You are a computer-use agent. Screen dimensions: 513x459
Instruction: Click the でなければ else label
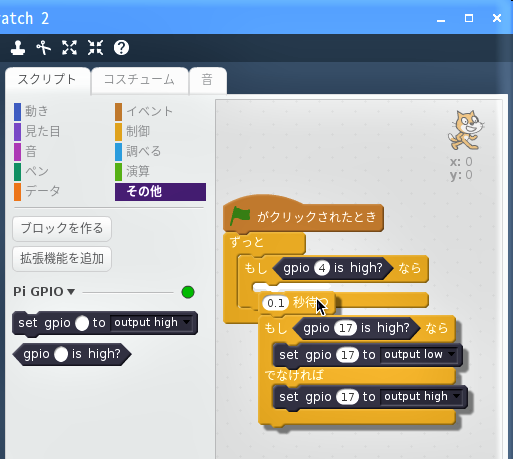(294, 375)
